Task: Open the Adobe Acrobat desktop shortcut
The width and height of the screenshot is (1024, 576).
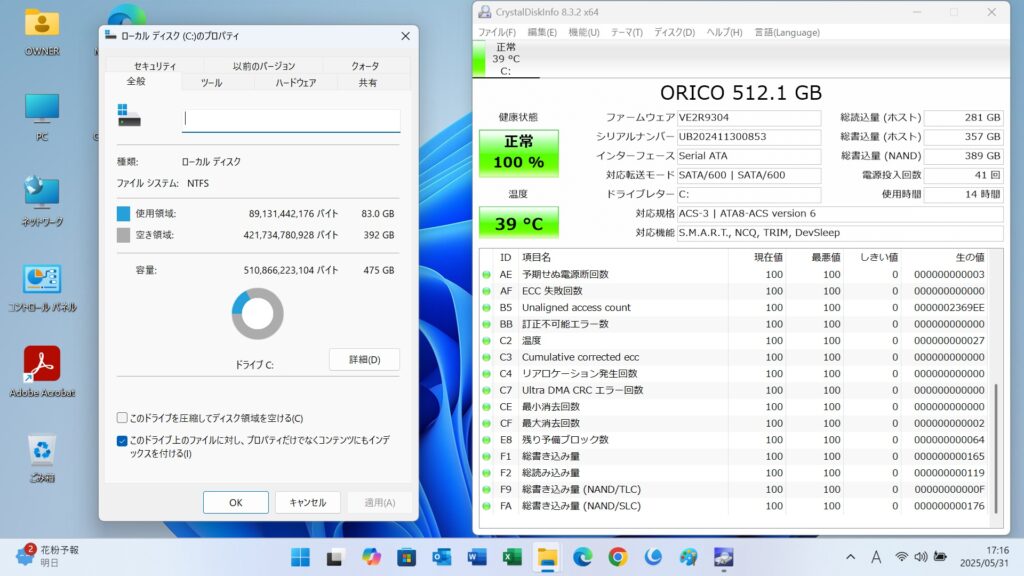Action: [x=42, y=365]
